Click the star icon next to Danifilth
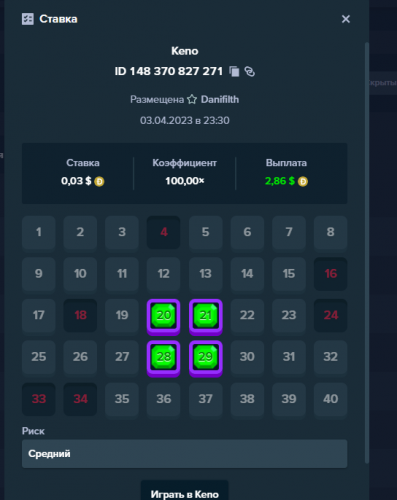The height and width of the screenshot is (500, 397). click(192, 99)
